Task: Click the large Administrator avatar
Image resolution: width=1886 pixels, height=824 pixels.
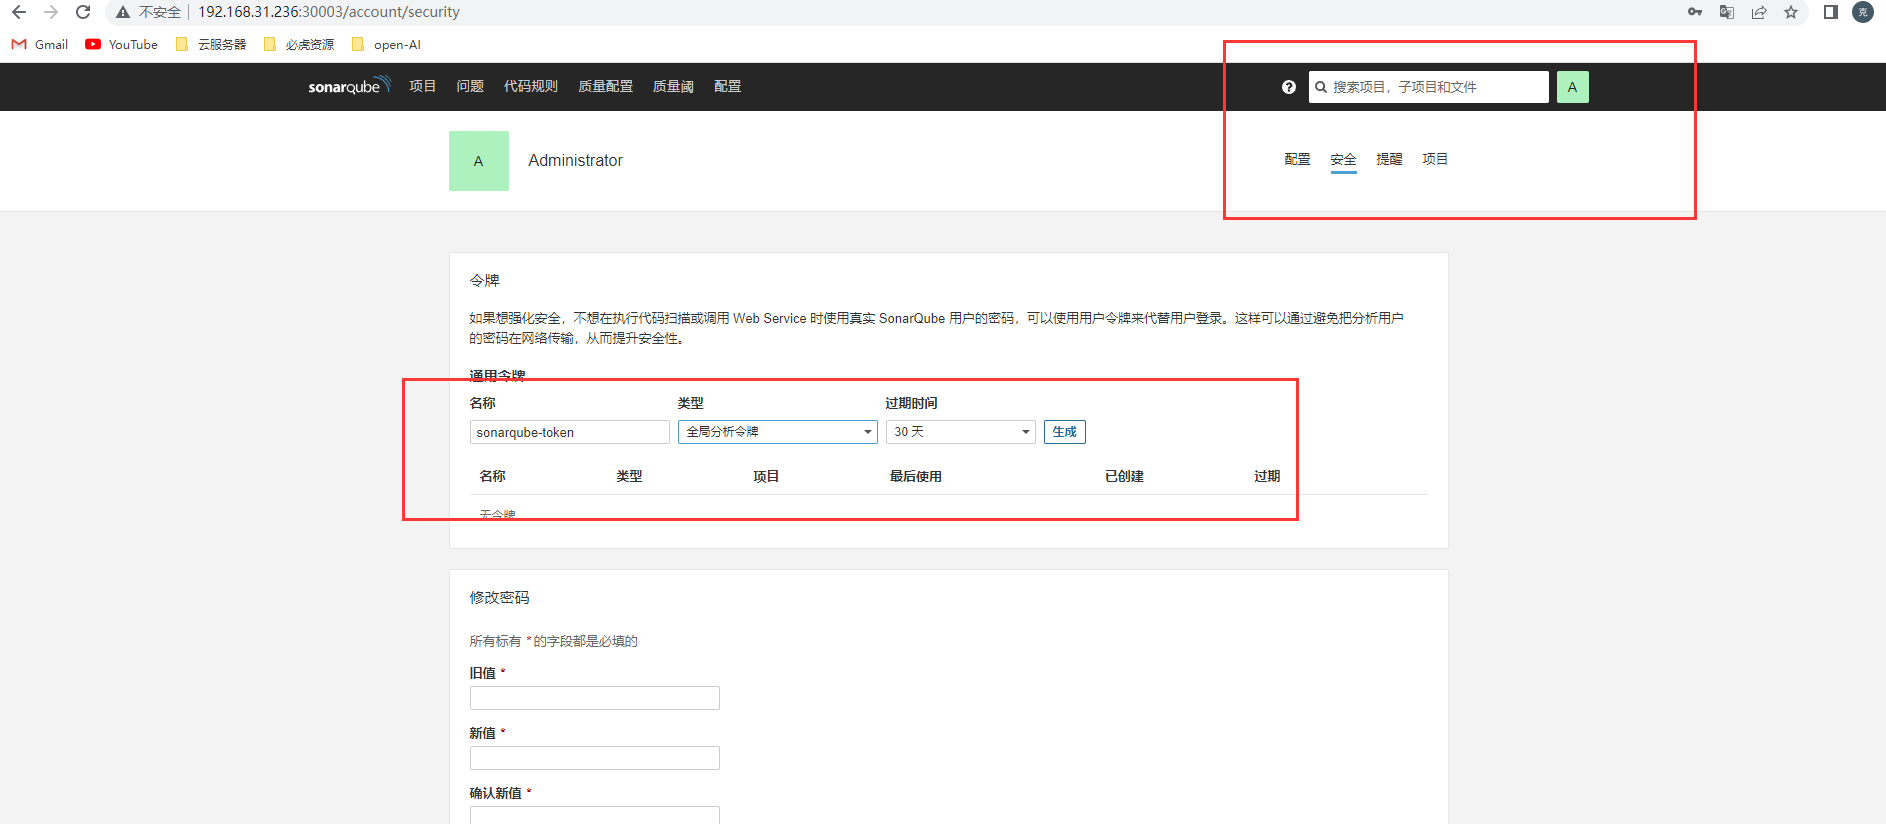Action: pos(479,161)
